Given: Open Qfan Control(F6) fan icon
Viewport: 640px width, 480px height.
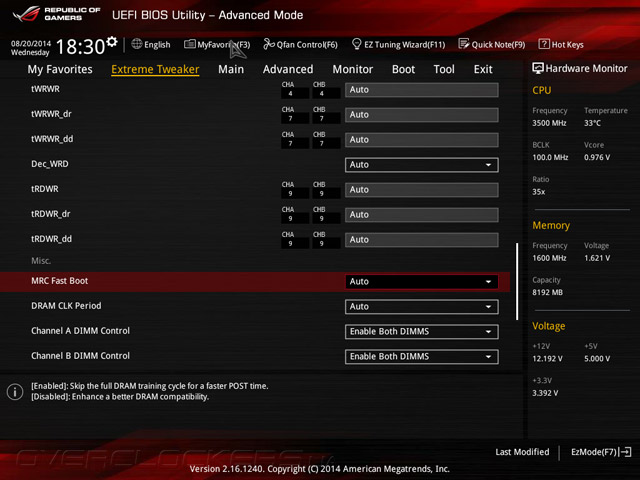Looking at the screenshot, I should tap(269, 44).
